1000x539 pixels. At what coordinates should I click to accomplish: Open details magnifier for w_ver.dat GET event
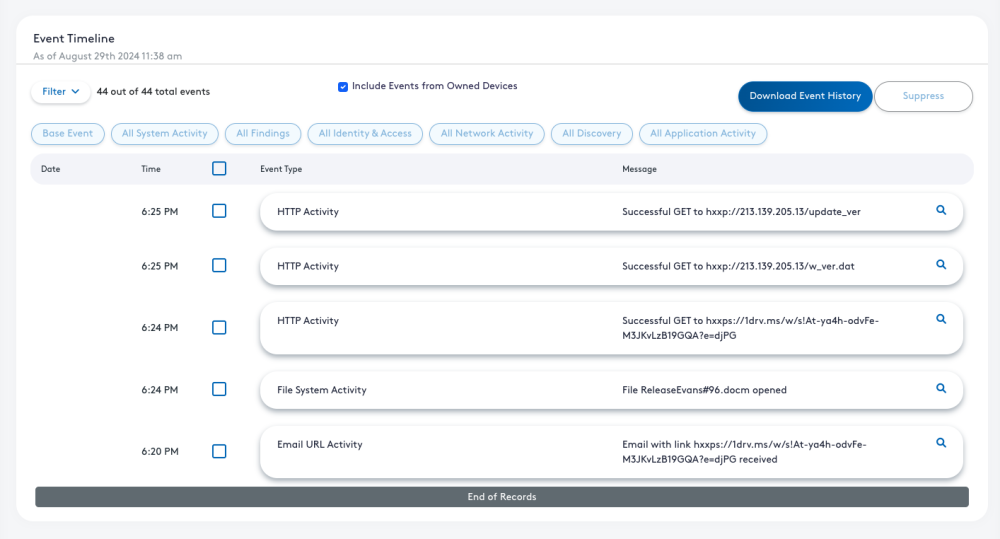point(941,264)
